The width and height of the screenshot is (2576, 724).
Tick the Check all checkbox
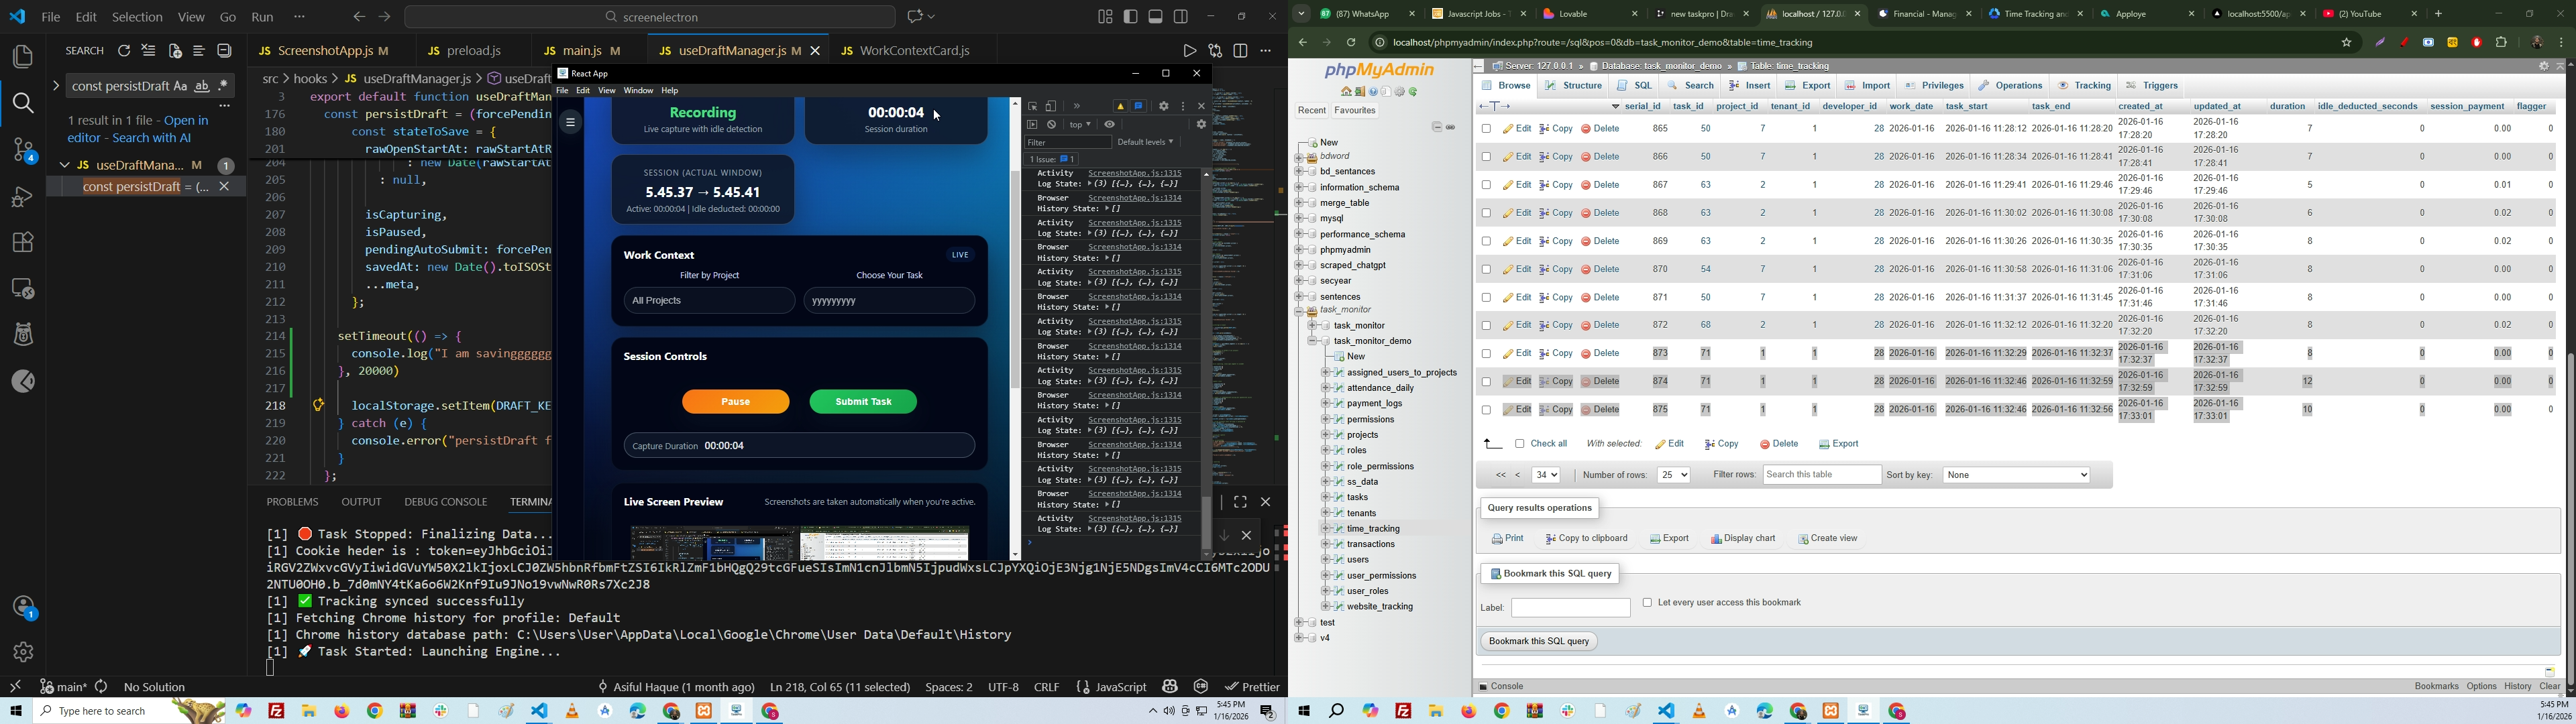coord(1519,444)
